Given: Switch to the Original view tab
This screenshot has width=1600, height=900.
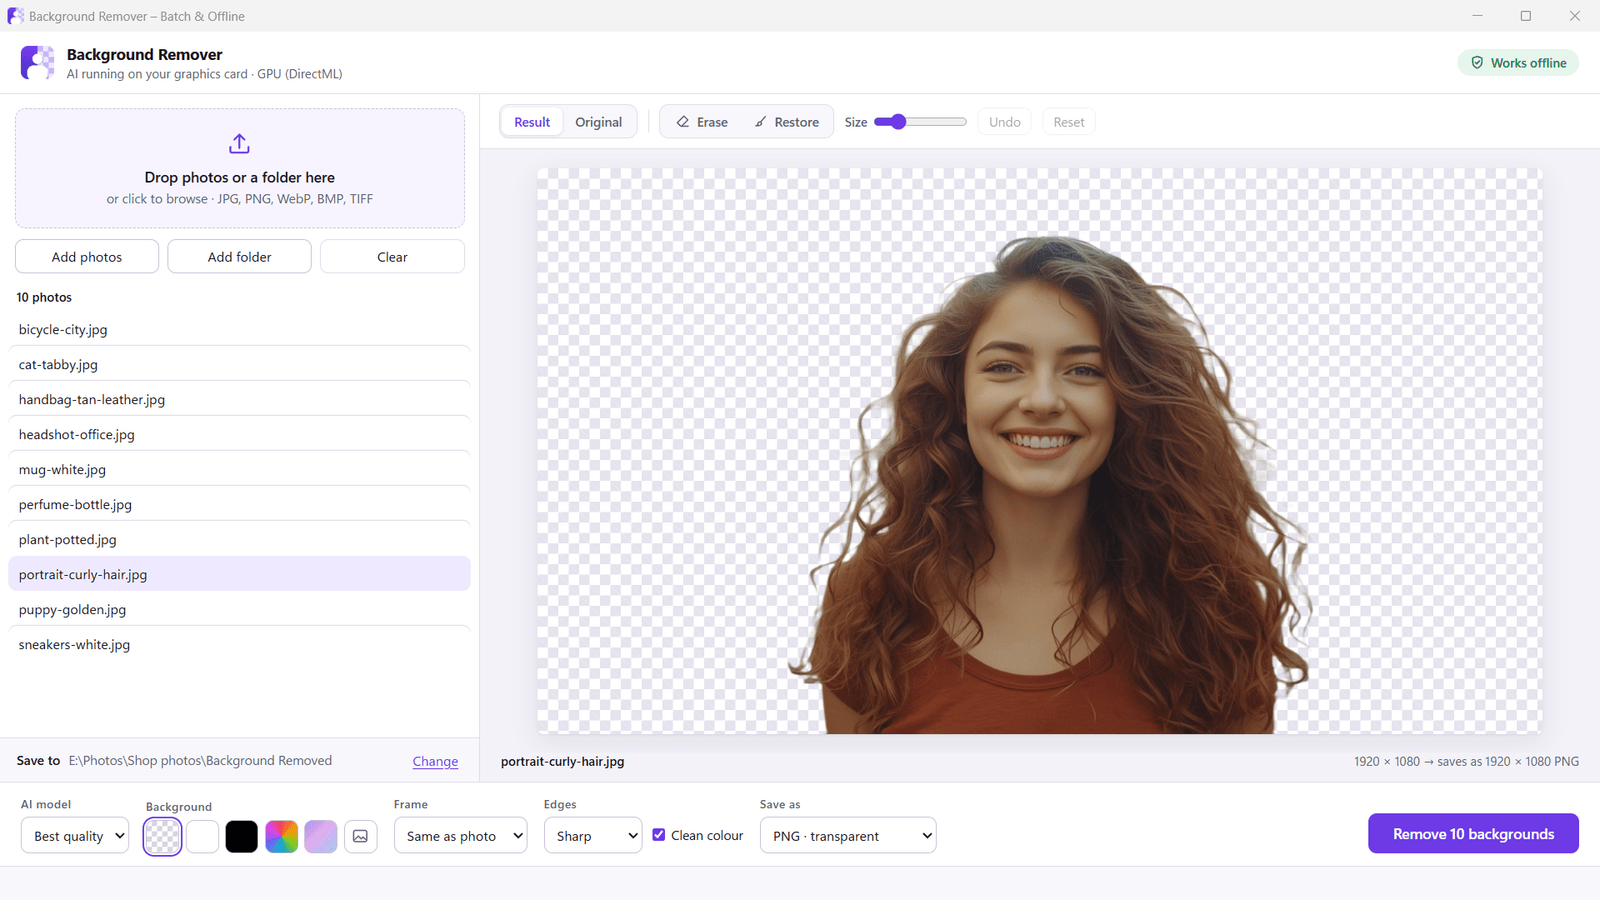Looking at the screenshot, I should pyautogui.click(x=598, y=122).
